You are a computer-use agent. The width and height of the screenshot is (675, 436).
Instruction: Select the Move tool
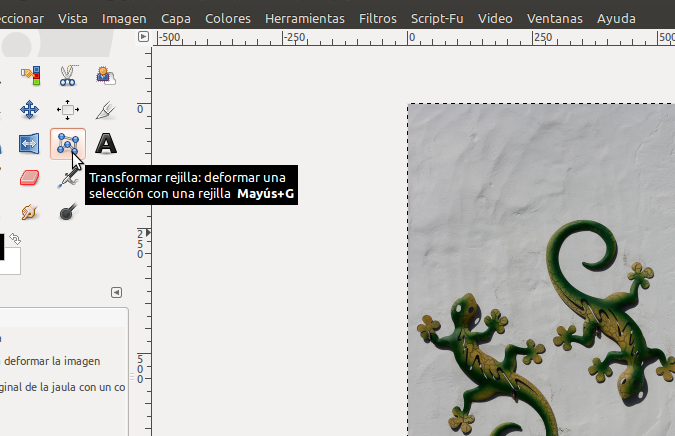[29, 110]
